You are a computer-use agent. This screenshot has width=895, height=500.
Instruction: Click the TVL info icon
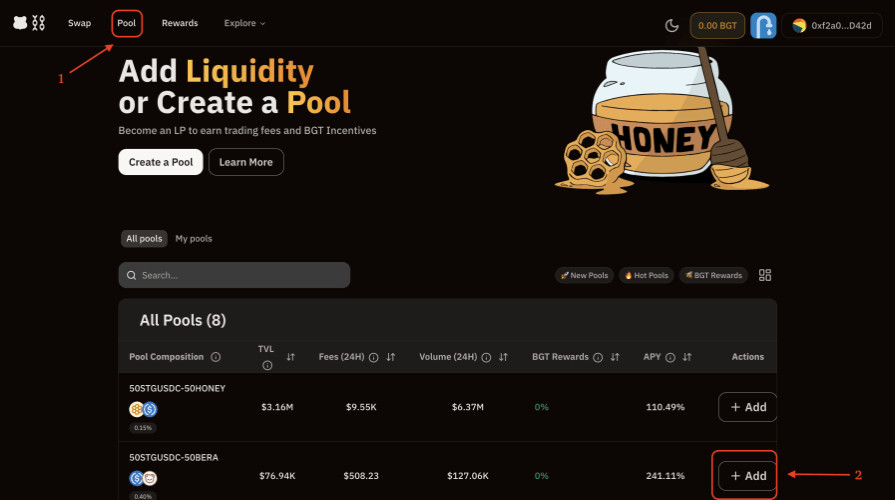click(267, 366)
